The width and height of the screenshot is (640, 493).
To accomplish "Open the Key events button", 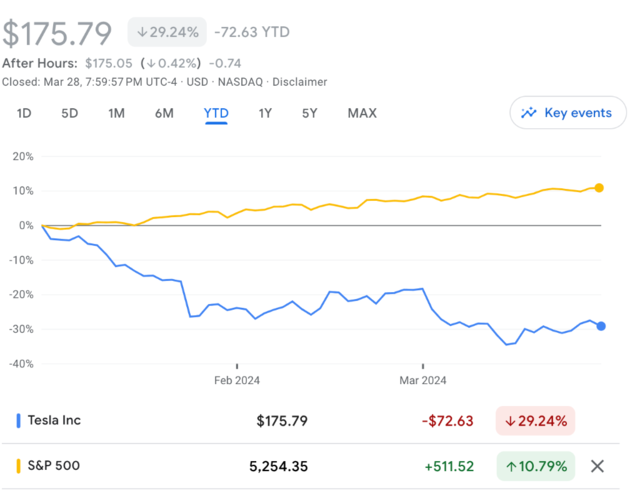I will 566,113.
